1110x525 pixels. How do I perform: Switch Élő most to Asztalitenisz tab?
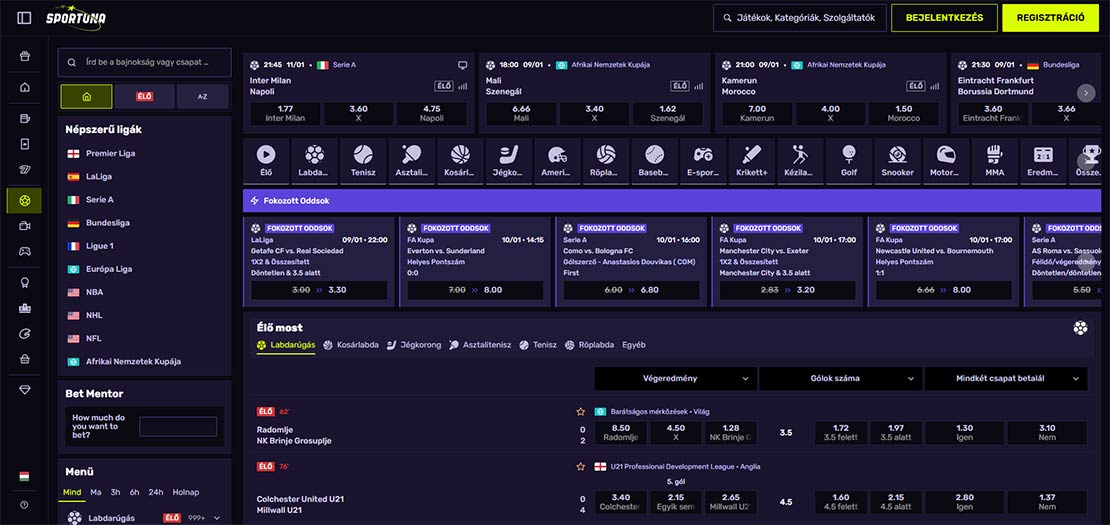pos(480,345)
